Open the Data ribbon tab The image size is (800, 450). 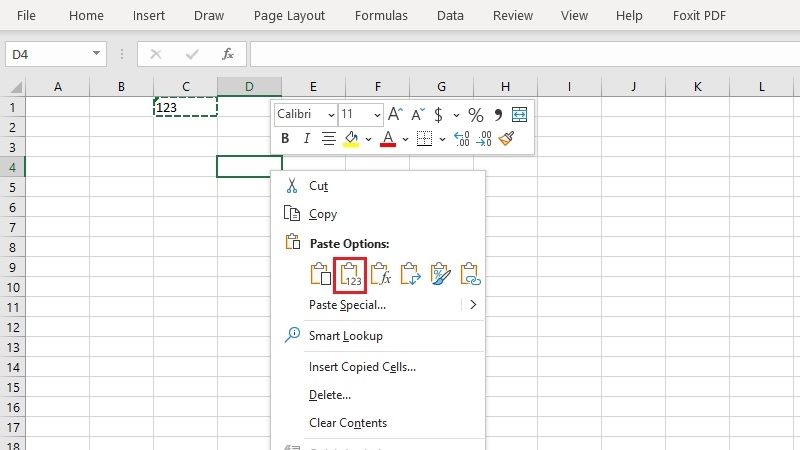point(450,15)
